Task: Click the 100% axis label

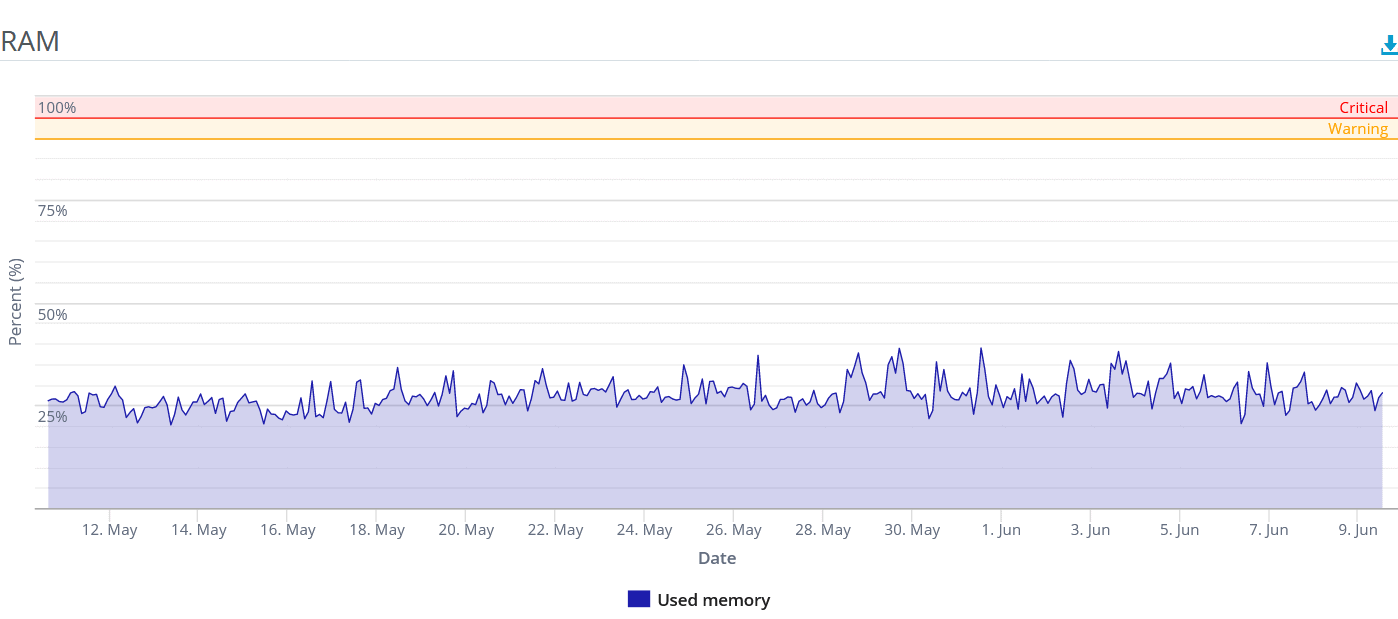Action: pos(57,108)
